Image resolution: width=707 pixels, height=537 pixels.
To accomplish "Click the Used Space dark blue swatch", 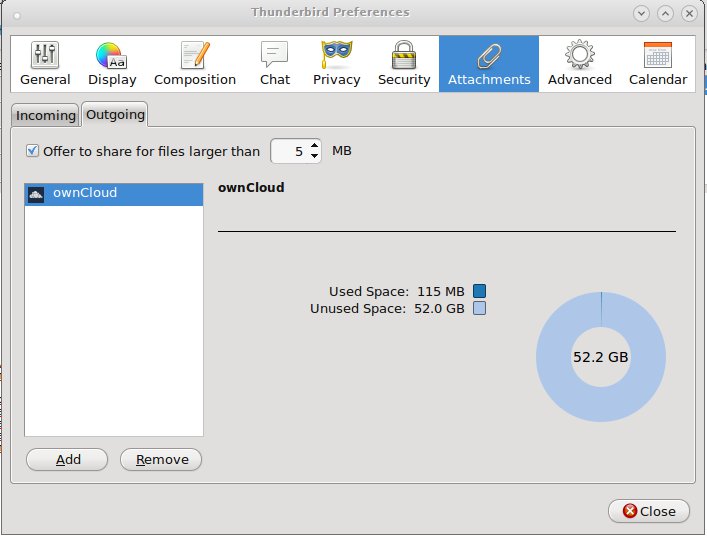I will tap(480, 291).
